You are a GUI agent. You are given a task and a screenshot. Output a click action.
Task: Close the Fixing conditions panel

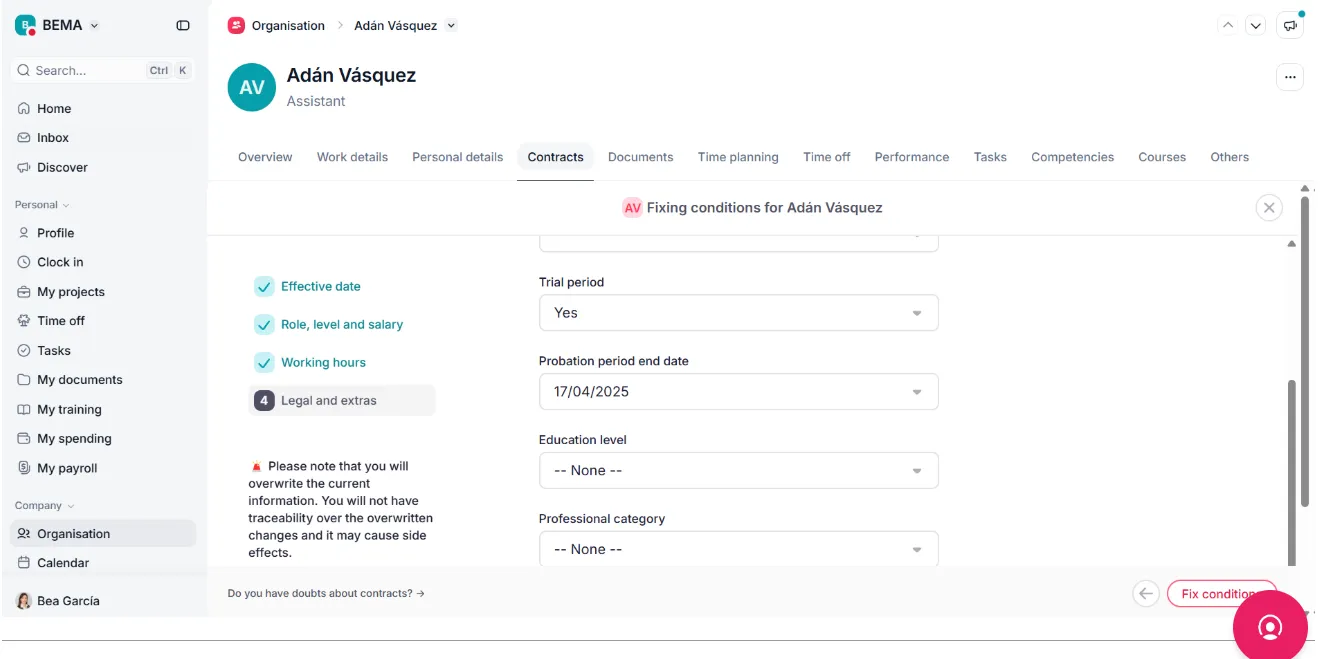point(1269,208)
